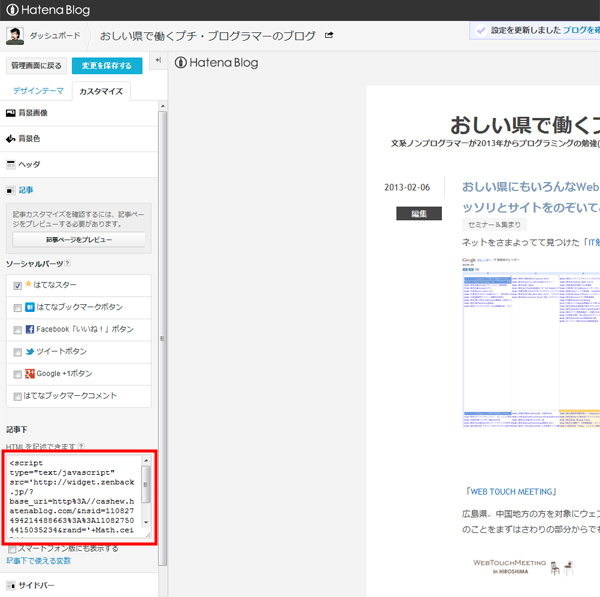Click the preview Hatena Blog logo
The image size is (600, 597).
(x=216, y=62)
